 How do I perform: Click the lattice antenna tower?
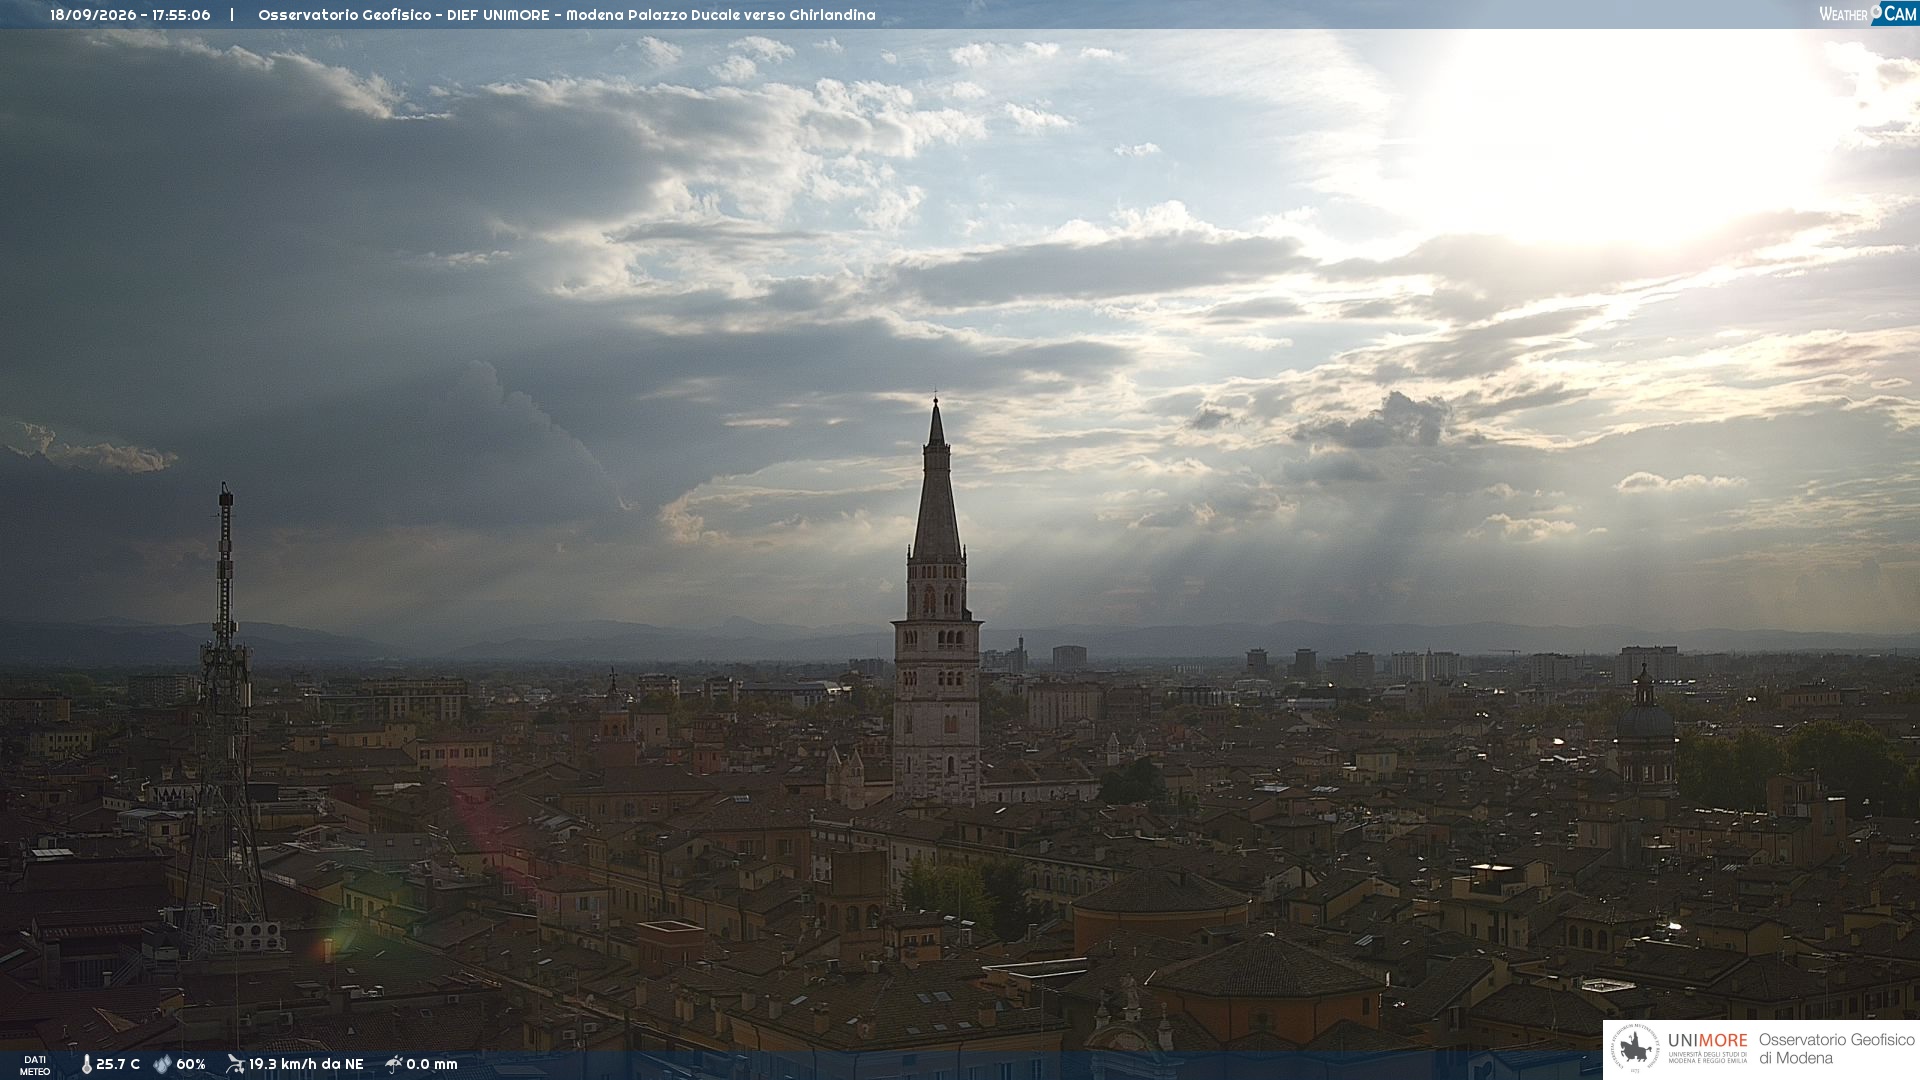[224, 720]
